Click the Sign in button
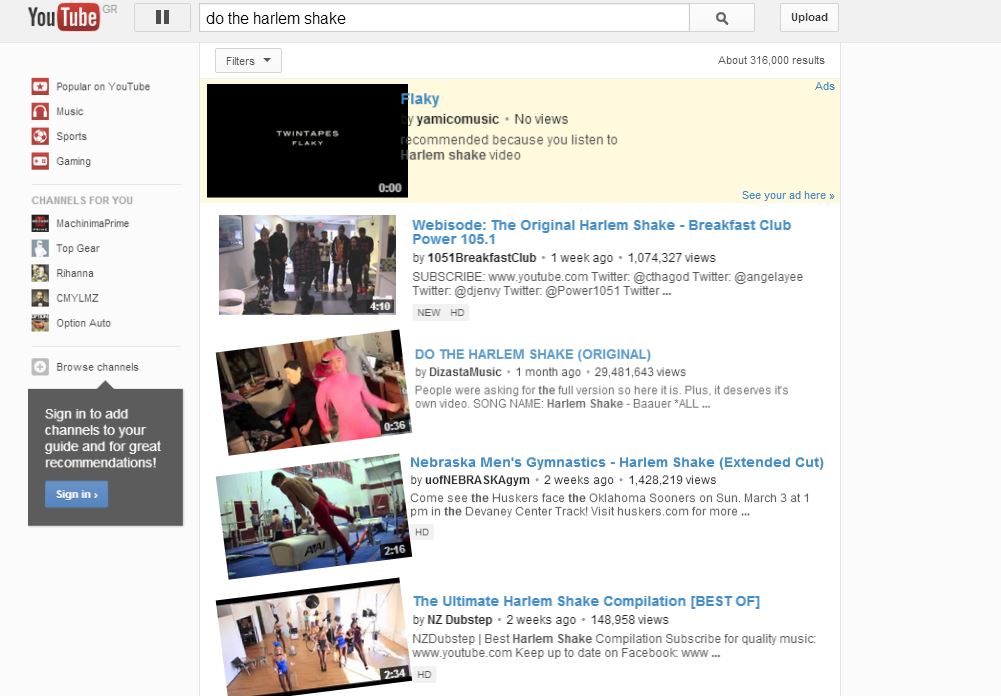The width and height of the screenshot is (1001, 696). click(x=76, y=493)
